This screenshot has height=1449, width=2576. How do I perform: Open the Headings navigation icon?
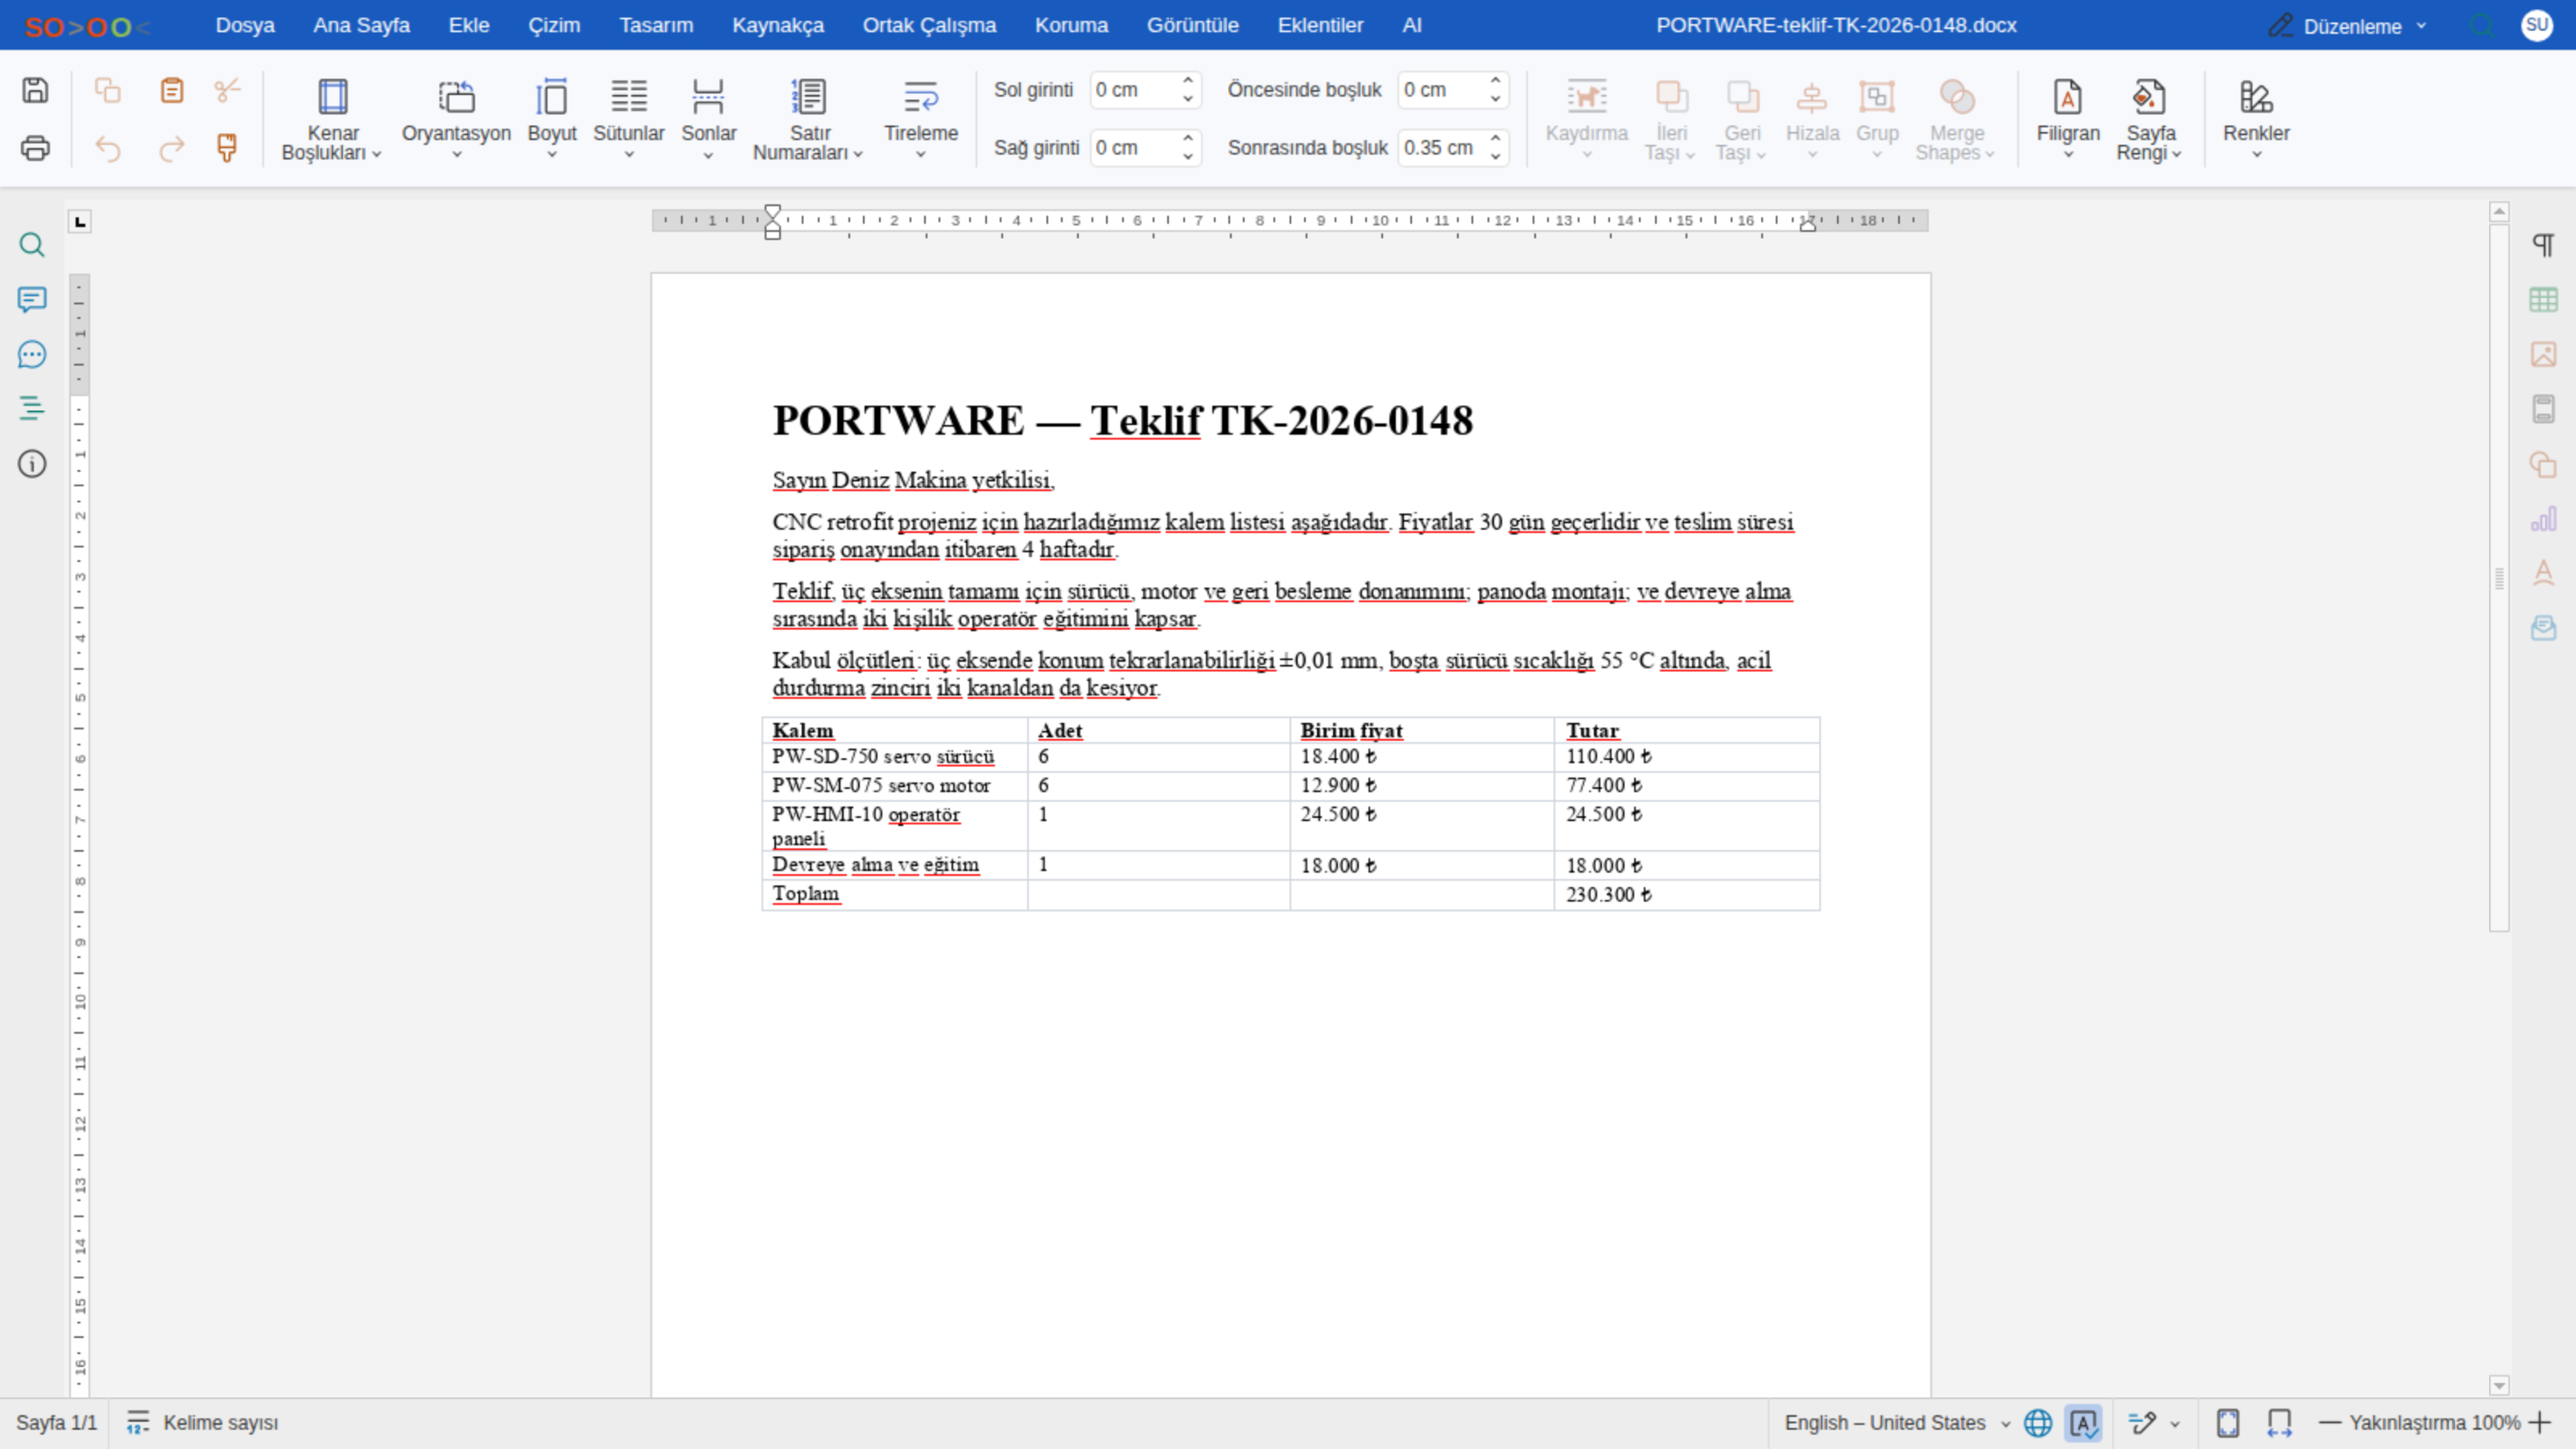click(x=32, y=408)
